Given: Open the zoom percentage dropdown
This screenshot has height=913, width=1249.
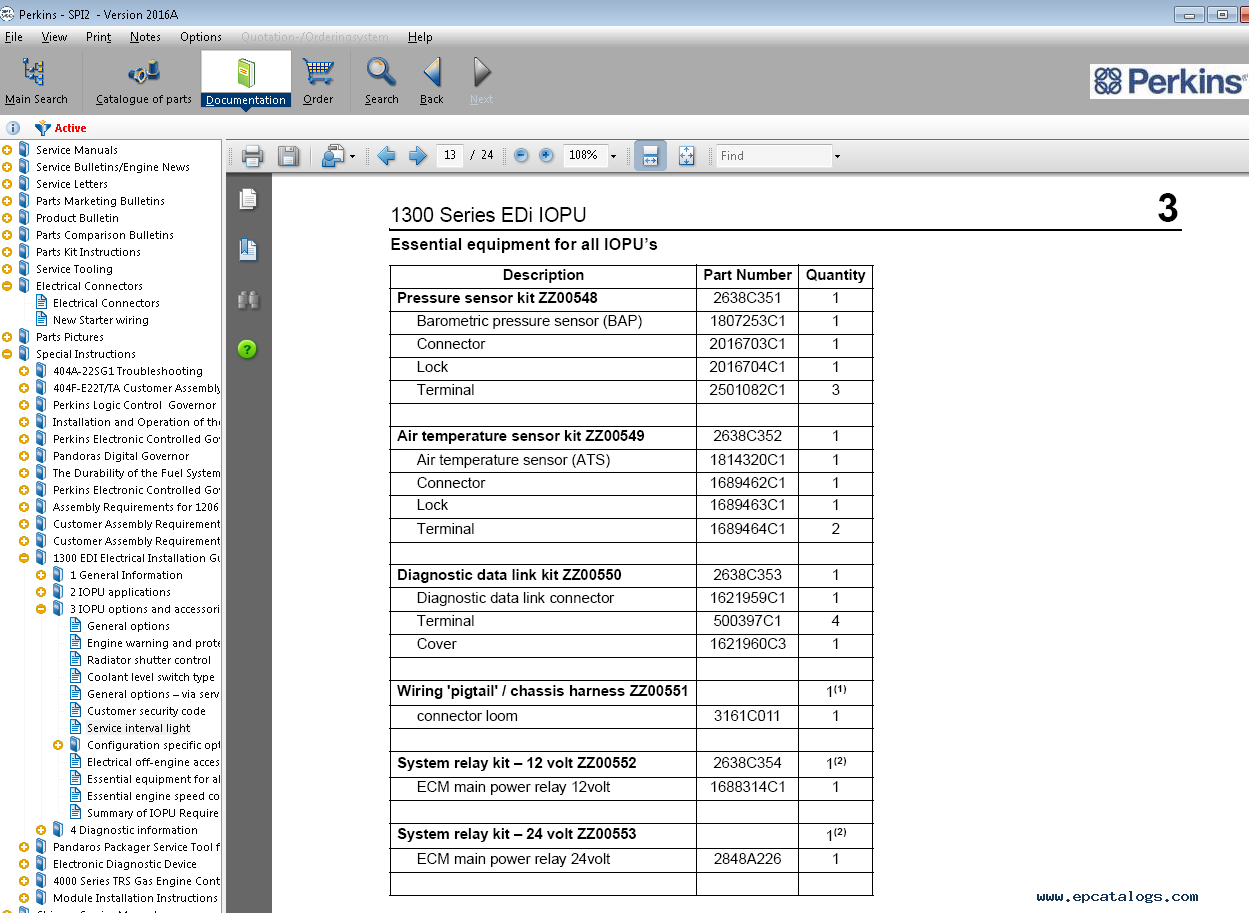Looking at the screenshot, I should point(613,157).
